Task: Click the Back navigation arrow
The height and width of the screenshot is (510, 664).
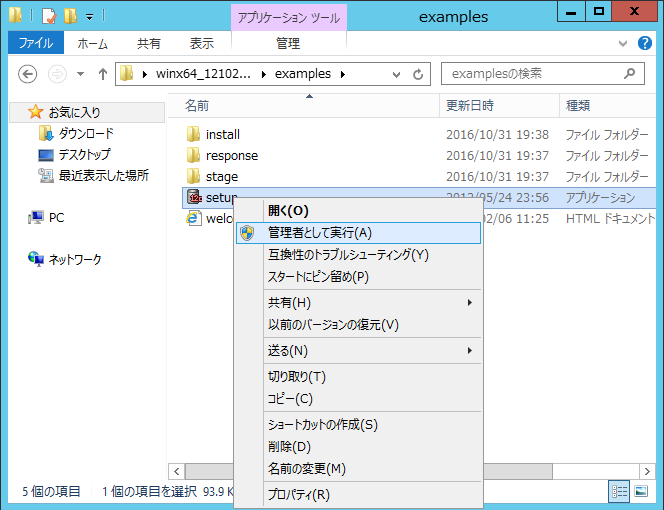Action: click(x=28, y=74)
